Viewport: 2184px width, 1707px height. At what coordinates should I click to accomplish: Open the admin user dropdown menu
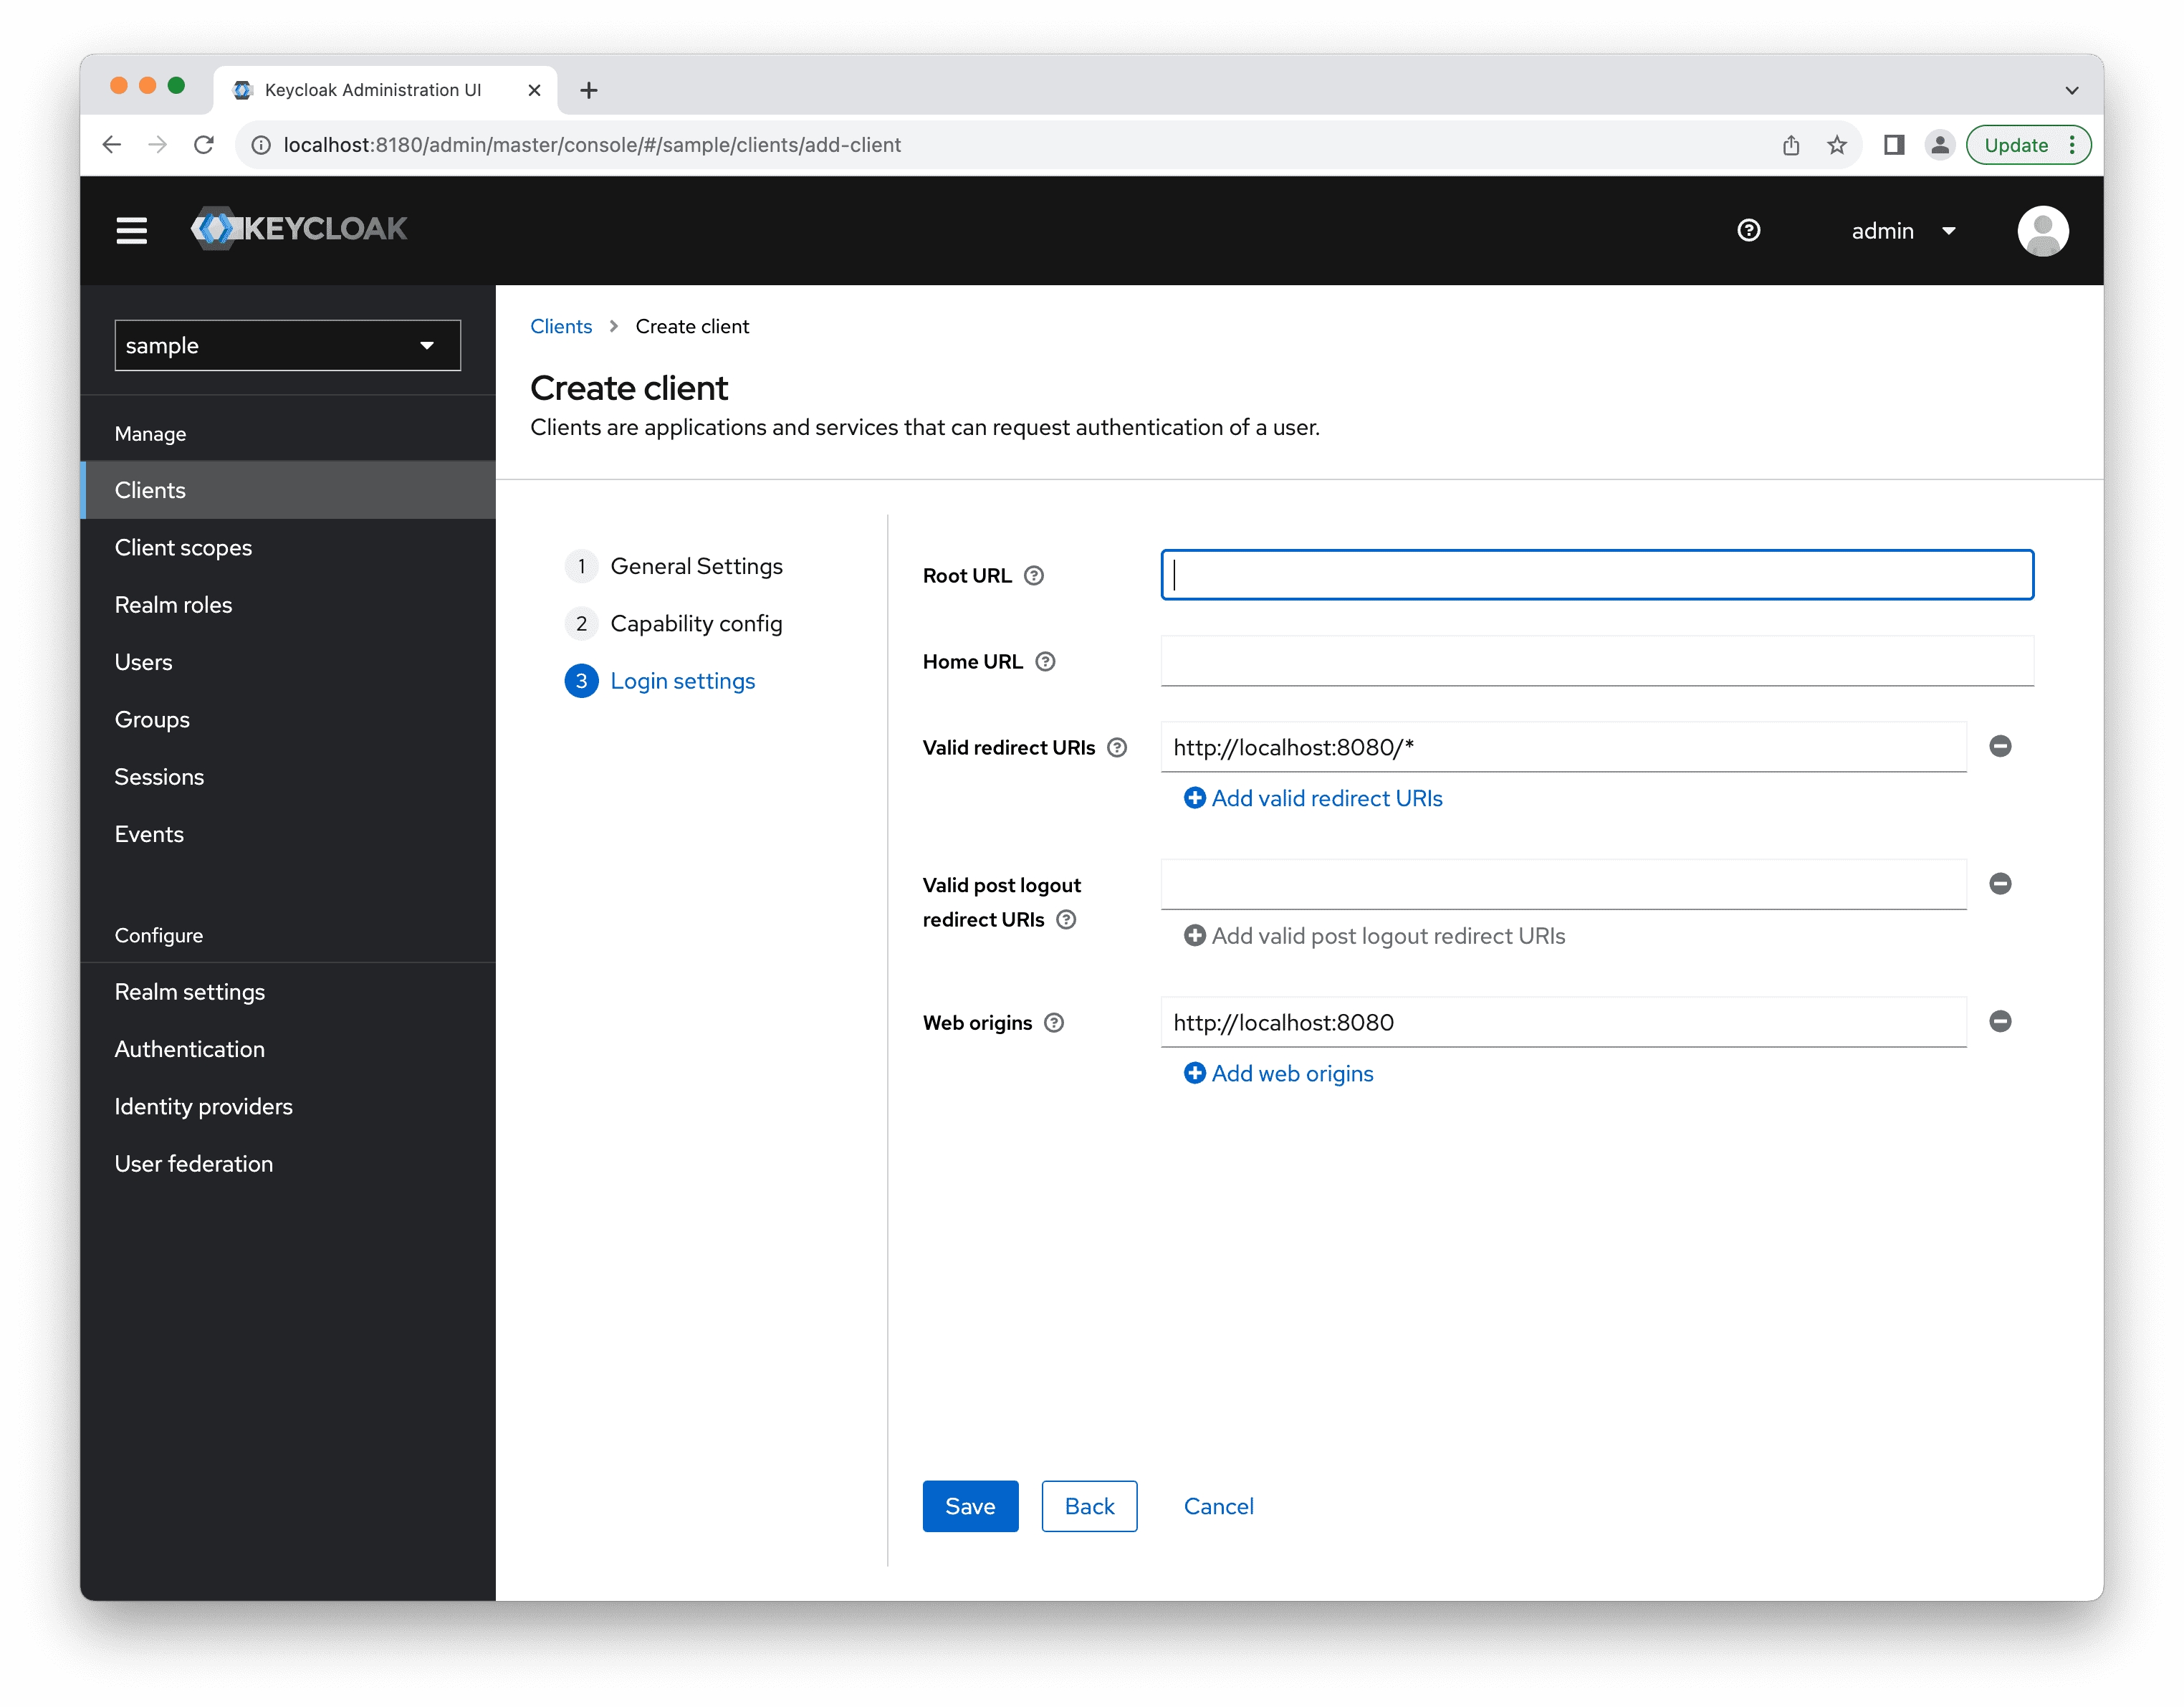click(1906, 231)
